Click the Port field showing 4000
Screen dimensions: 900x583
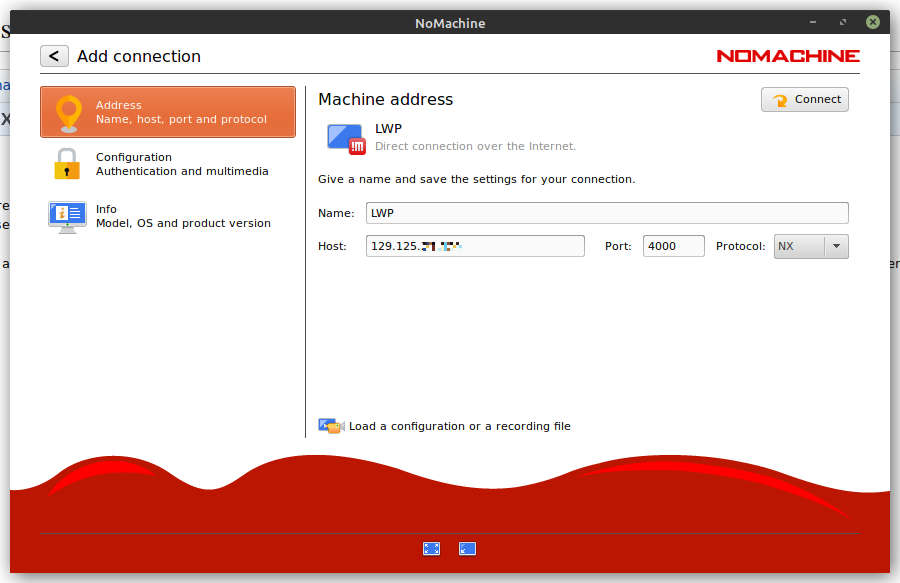[673, 246]
